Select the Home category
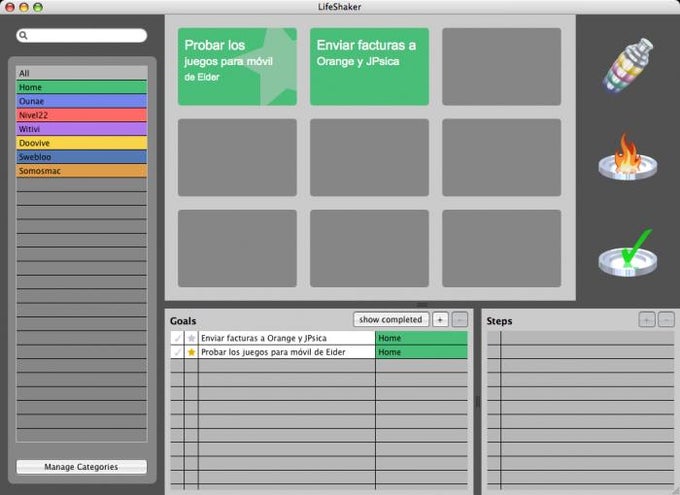 [x=82, y=87]
